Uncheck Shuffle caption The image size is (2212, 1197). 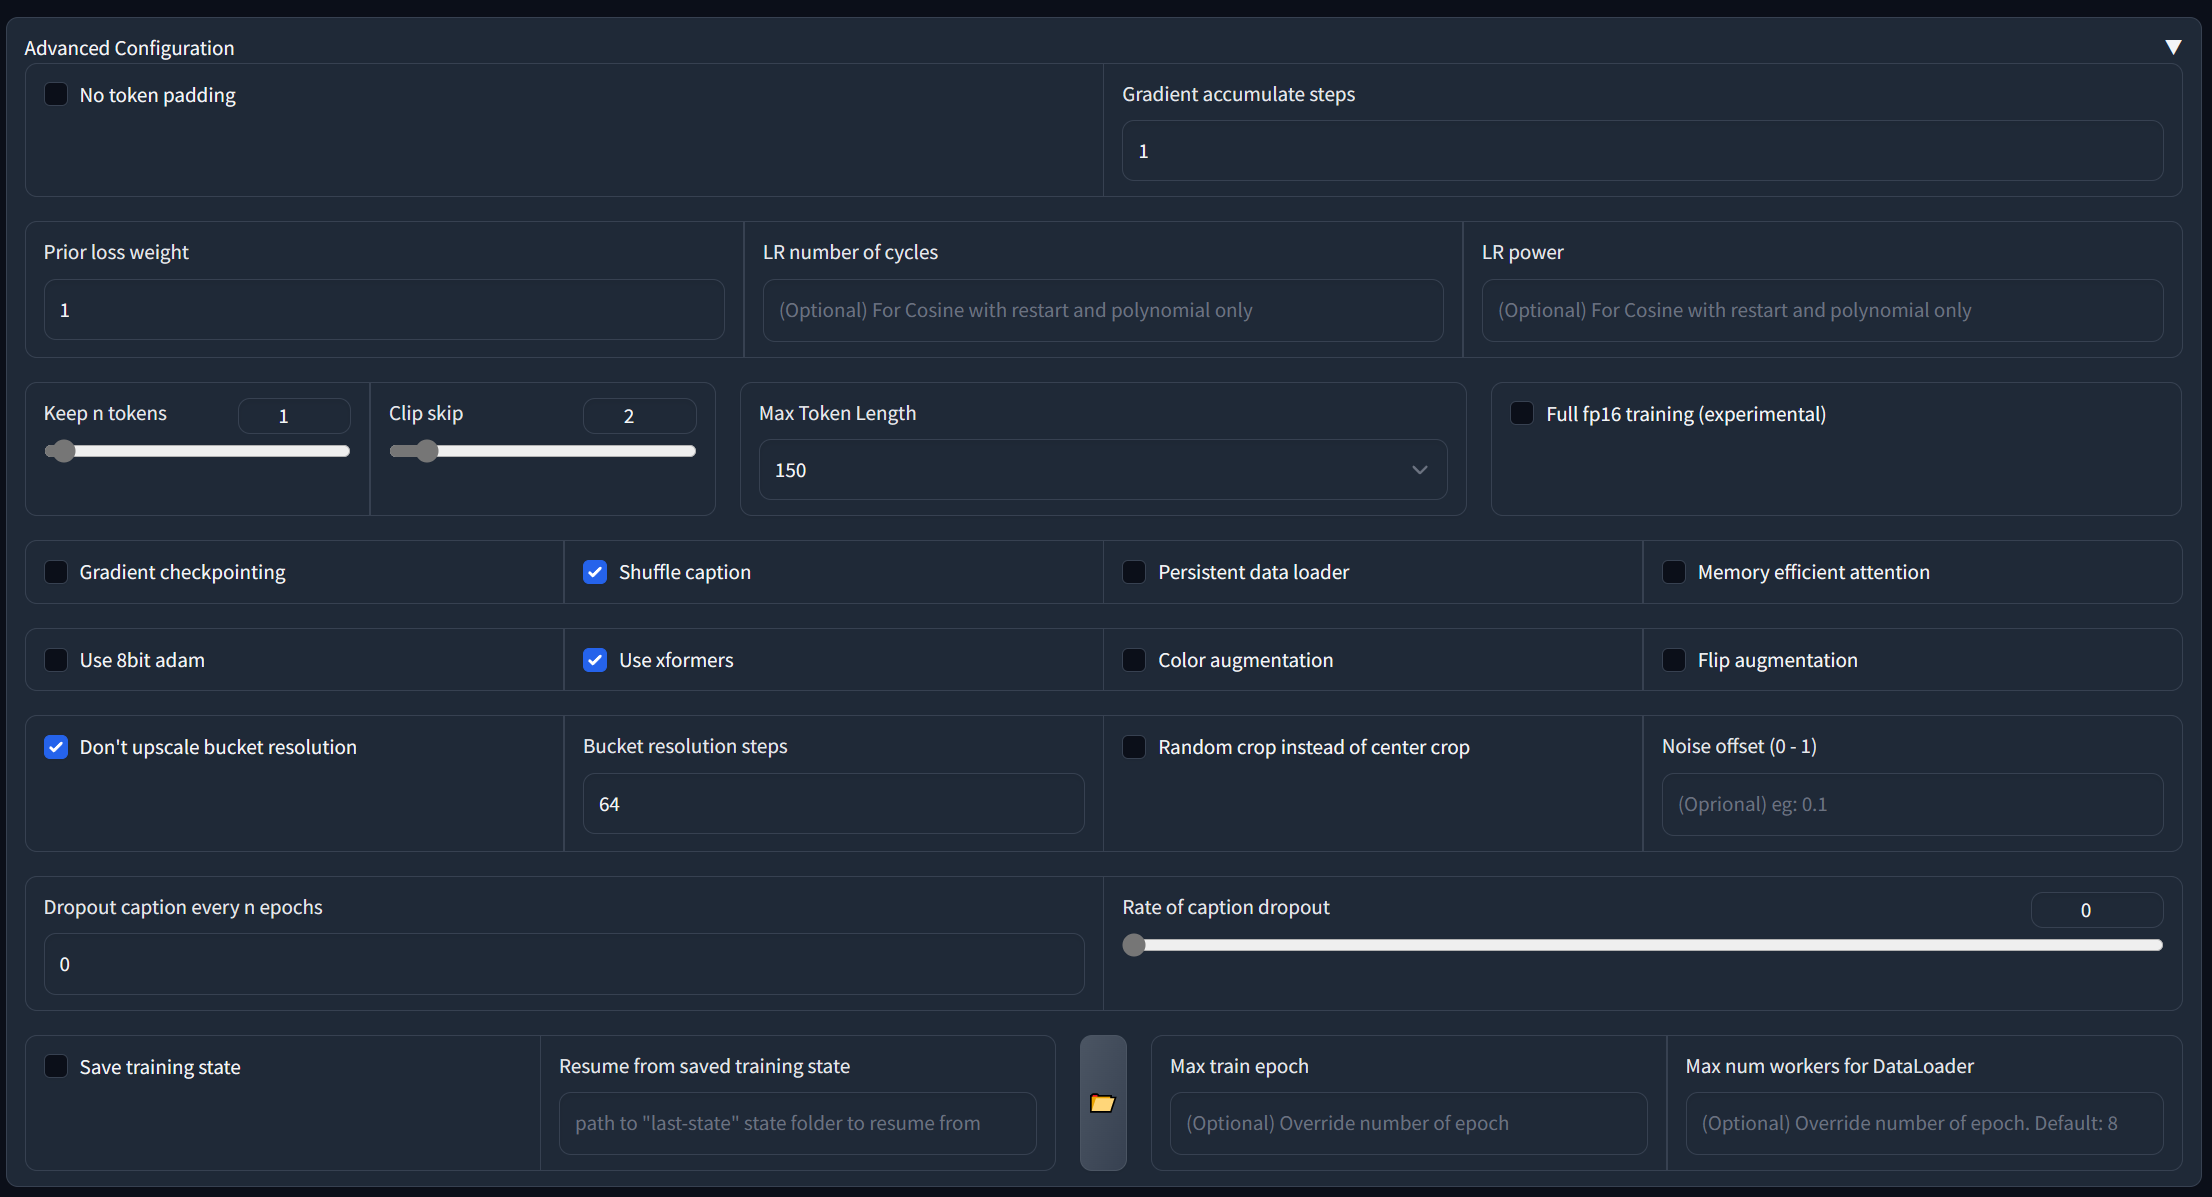[x=595, y=572]
